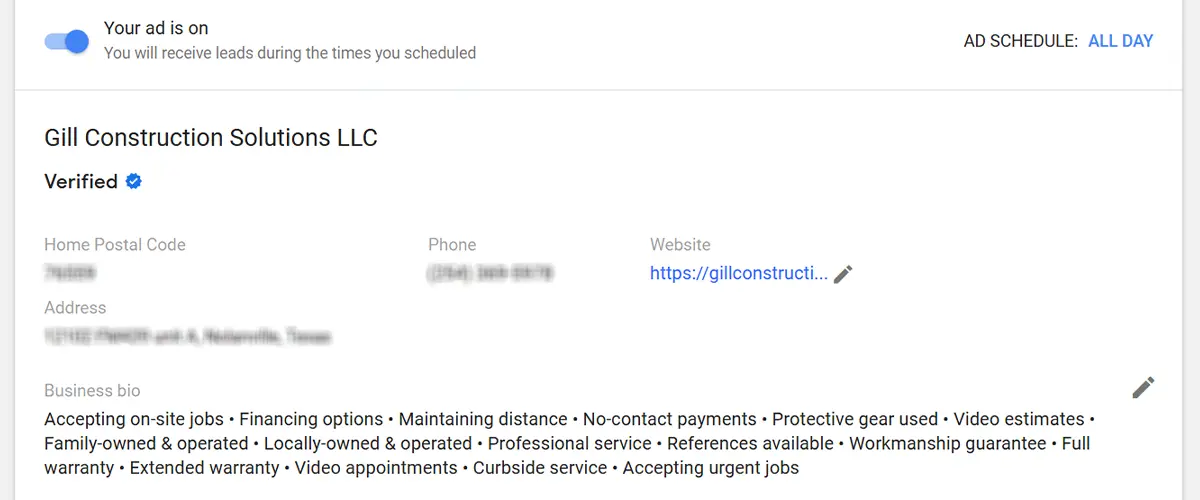Click the 'You will receive leads' description
Viewport: 1200px width, 500px height.
pos(290,53)
